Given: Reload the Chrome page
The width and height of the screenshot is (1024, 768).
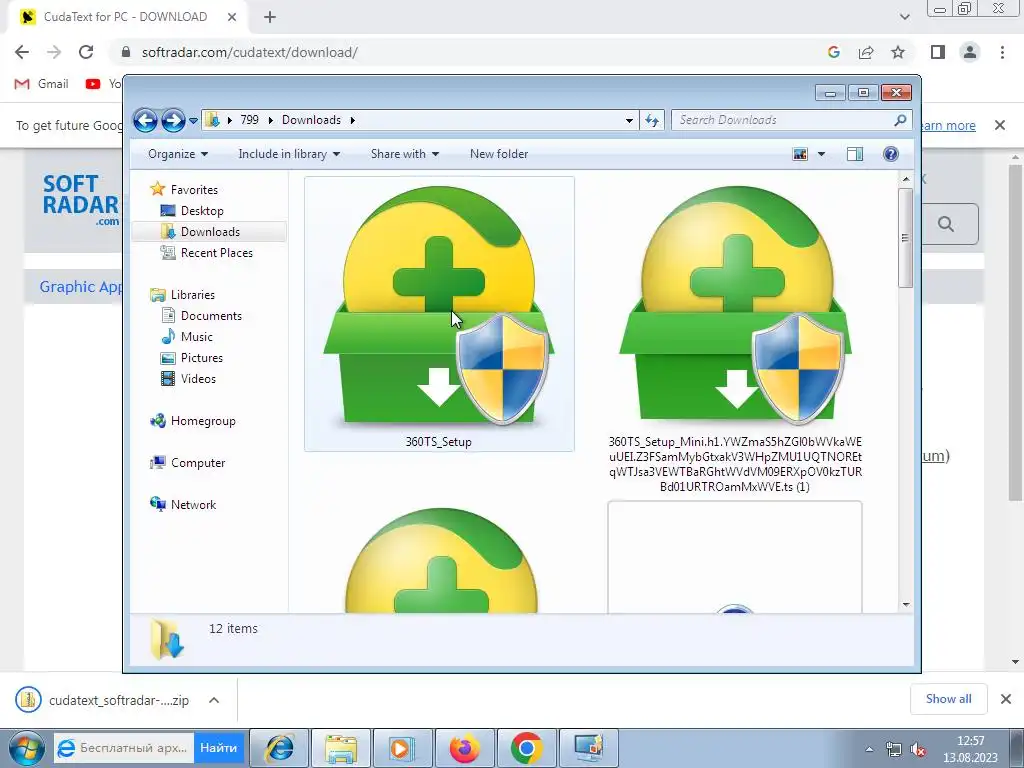Looking at the screenshot, I should pyautogui.click(x=86, y=52).
